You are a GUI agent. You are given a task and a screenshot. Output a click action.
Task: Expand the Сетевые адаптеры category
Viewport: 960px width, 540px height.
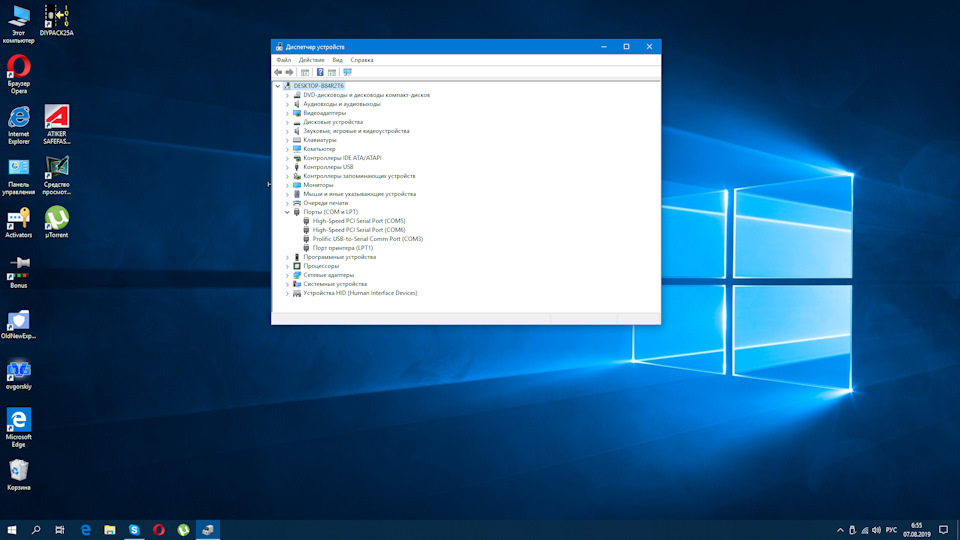(287, 275)
